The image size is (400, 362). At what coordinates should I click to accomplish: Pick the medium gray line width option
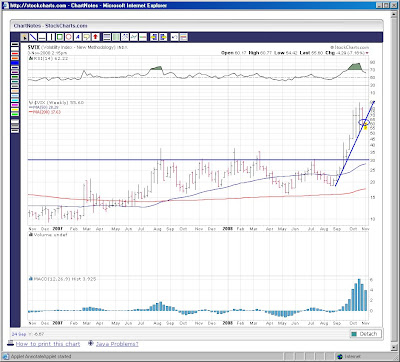click(15, 126)
